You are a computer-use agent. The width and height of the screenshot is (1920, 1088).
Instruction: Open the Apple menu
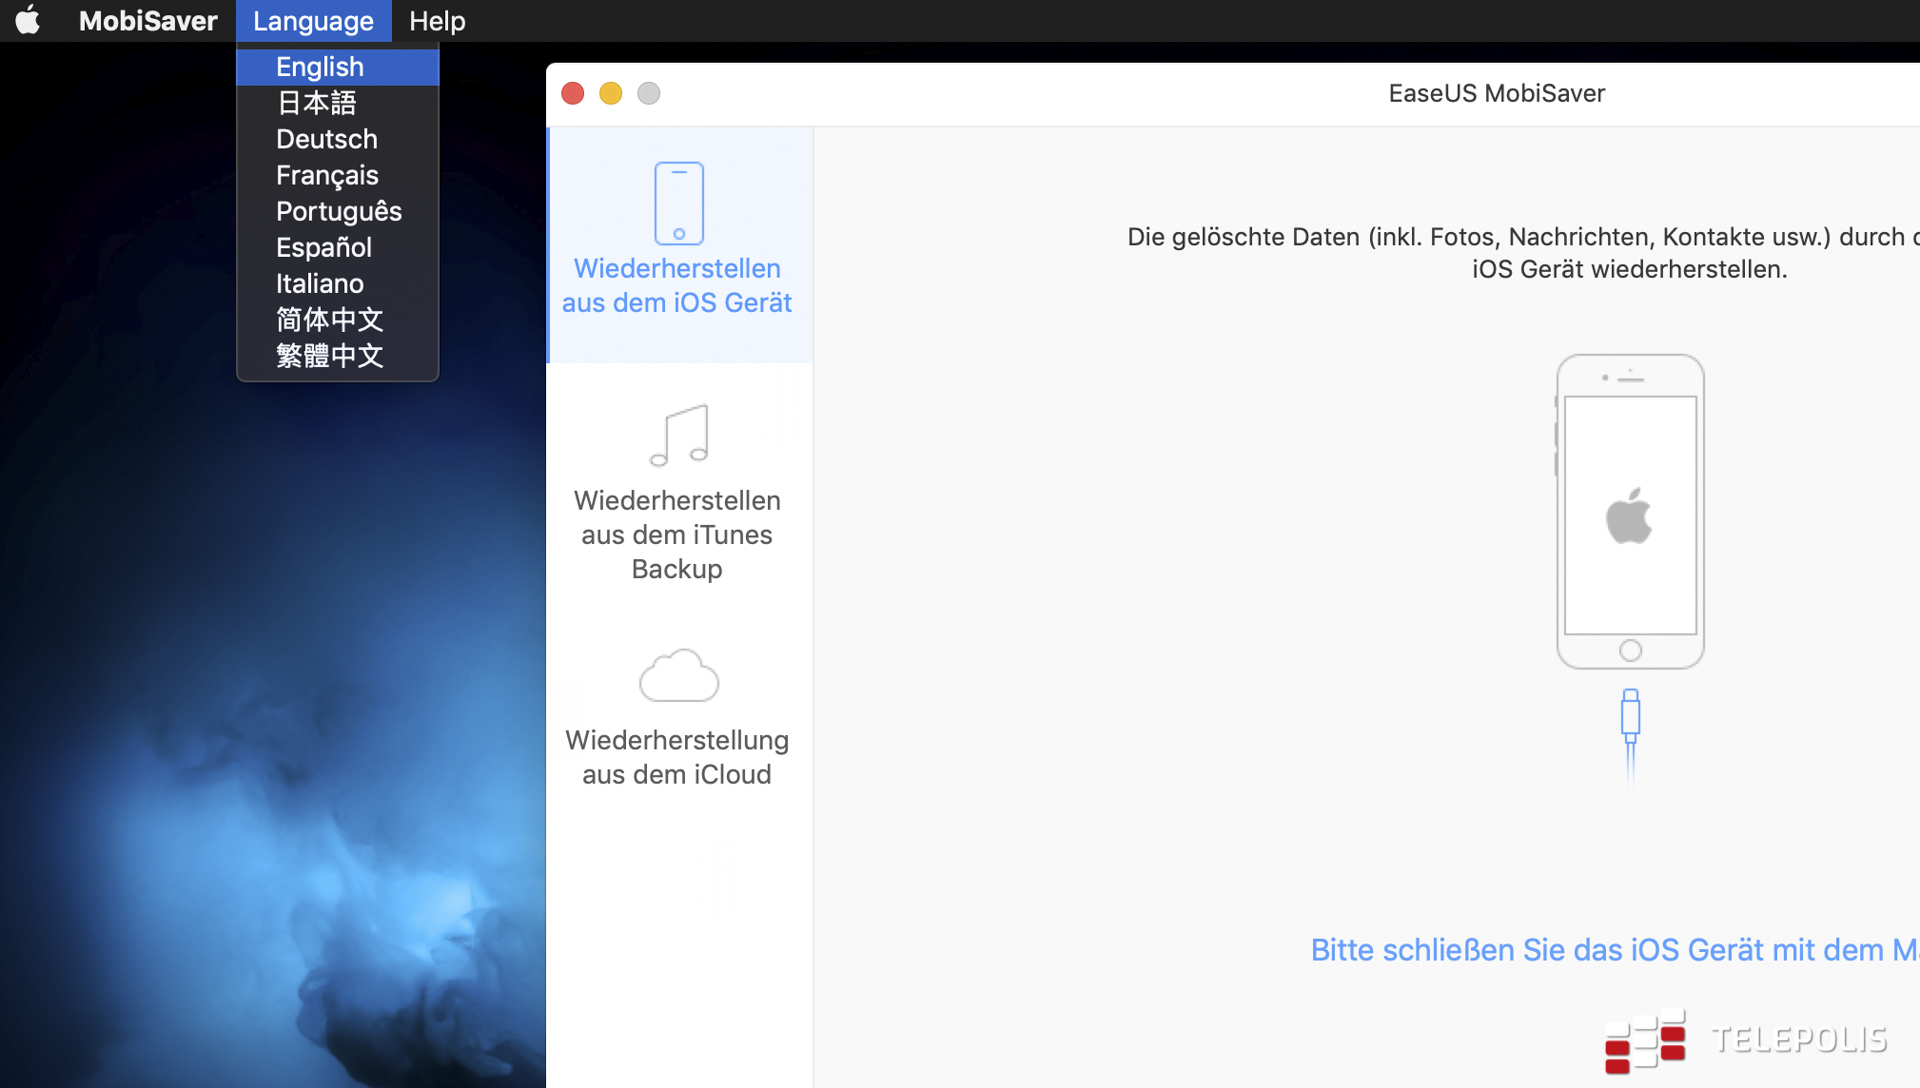pyautogui.click(x=28, y=20)
